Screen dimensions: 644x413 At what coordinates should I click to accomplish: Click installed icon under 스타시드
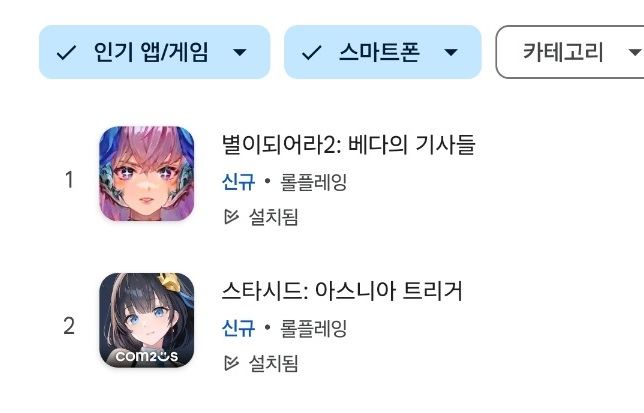pos(231,363)
